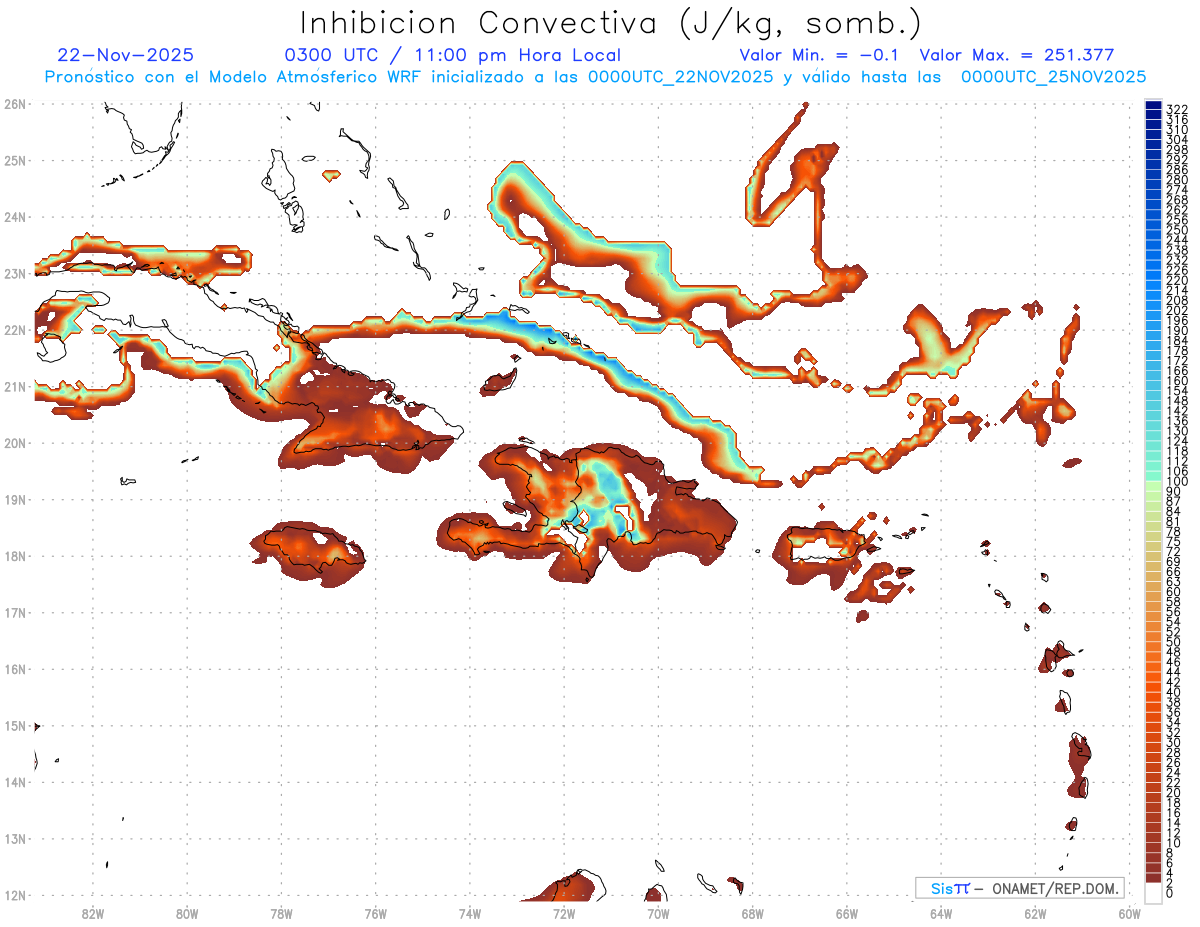Screen dimensions: 1200x927
Task: Click the 14N latitude label
Action: coord(14,782)
